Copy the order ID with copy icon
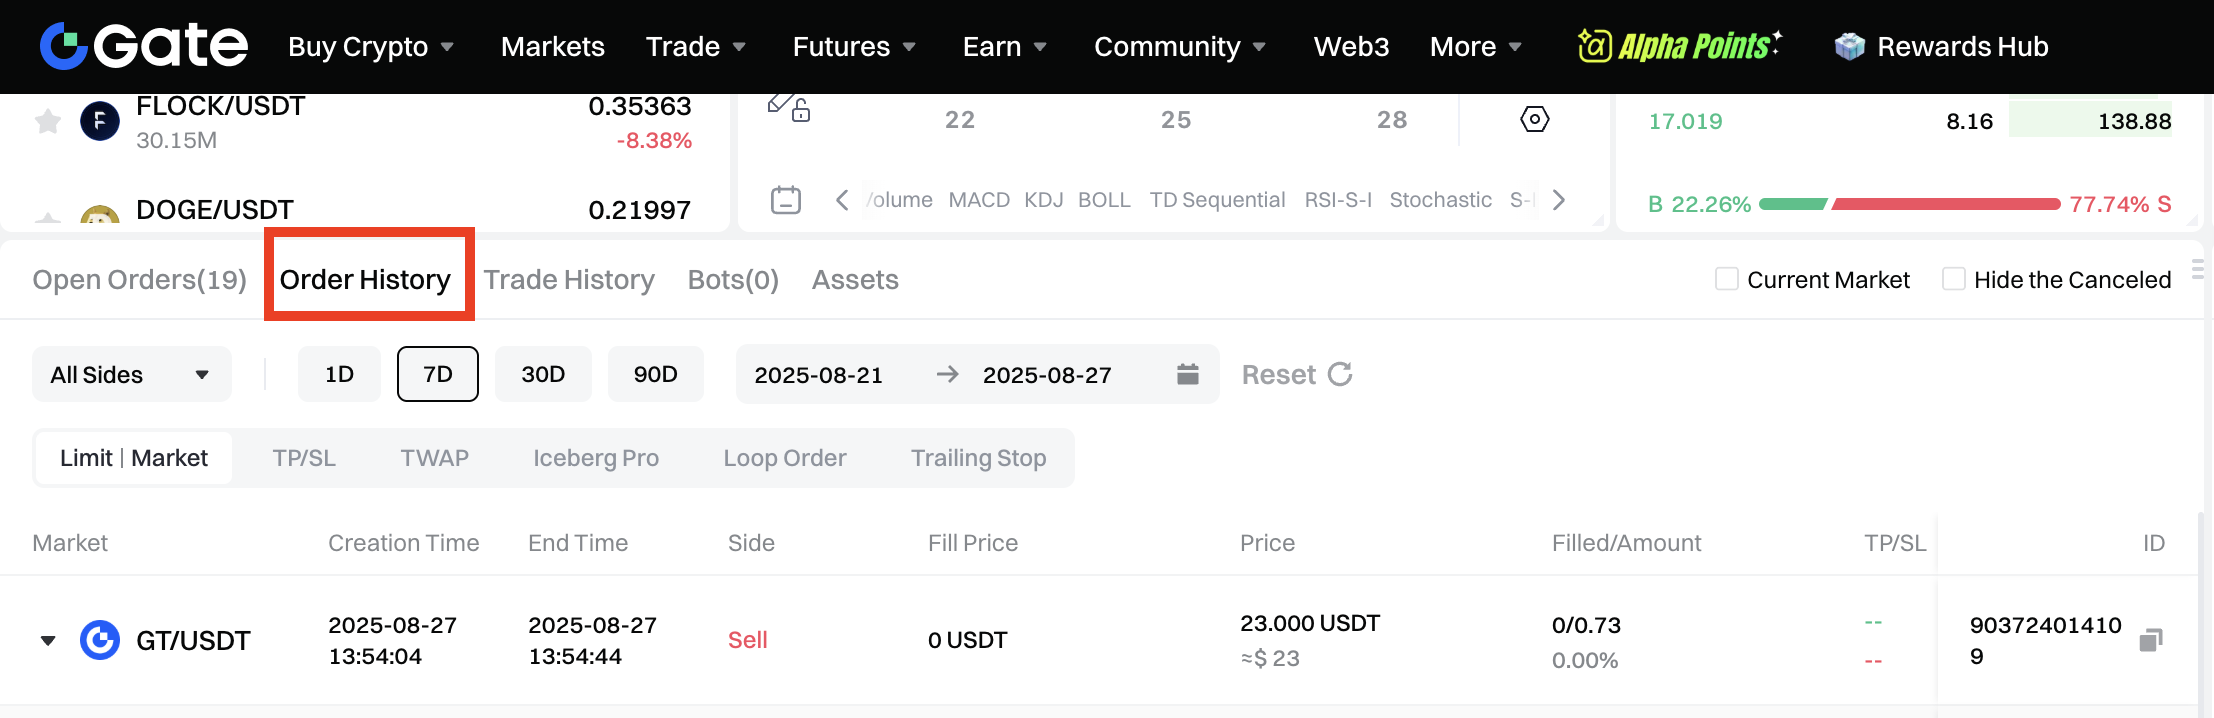Viewport: 2214px width, 718px height. [x=2151, y=640]
